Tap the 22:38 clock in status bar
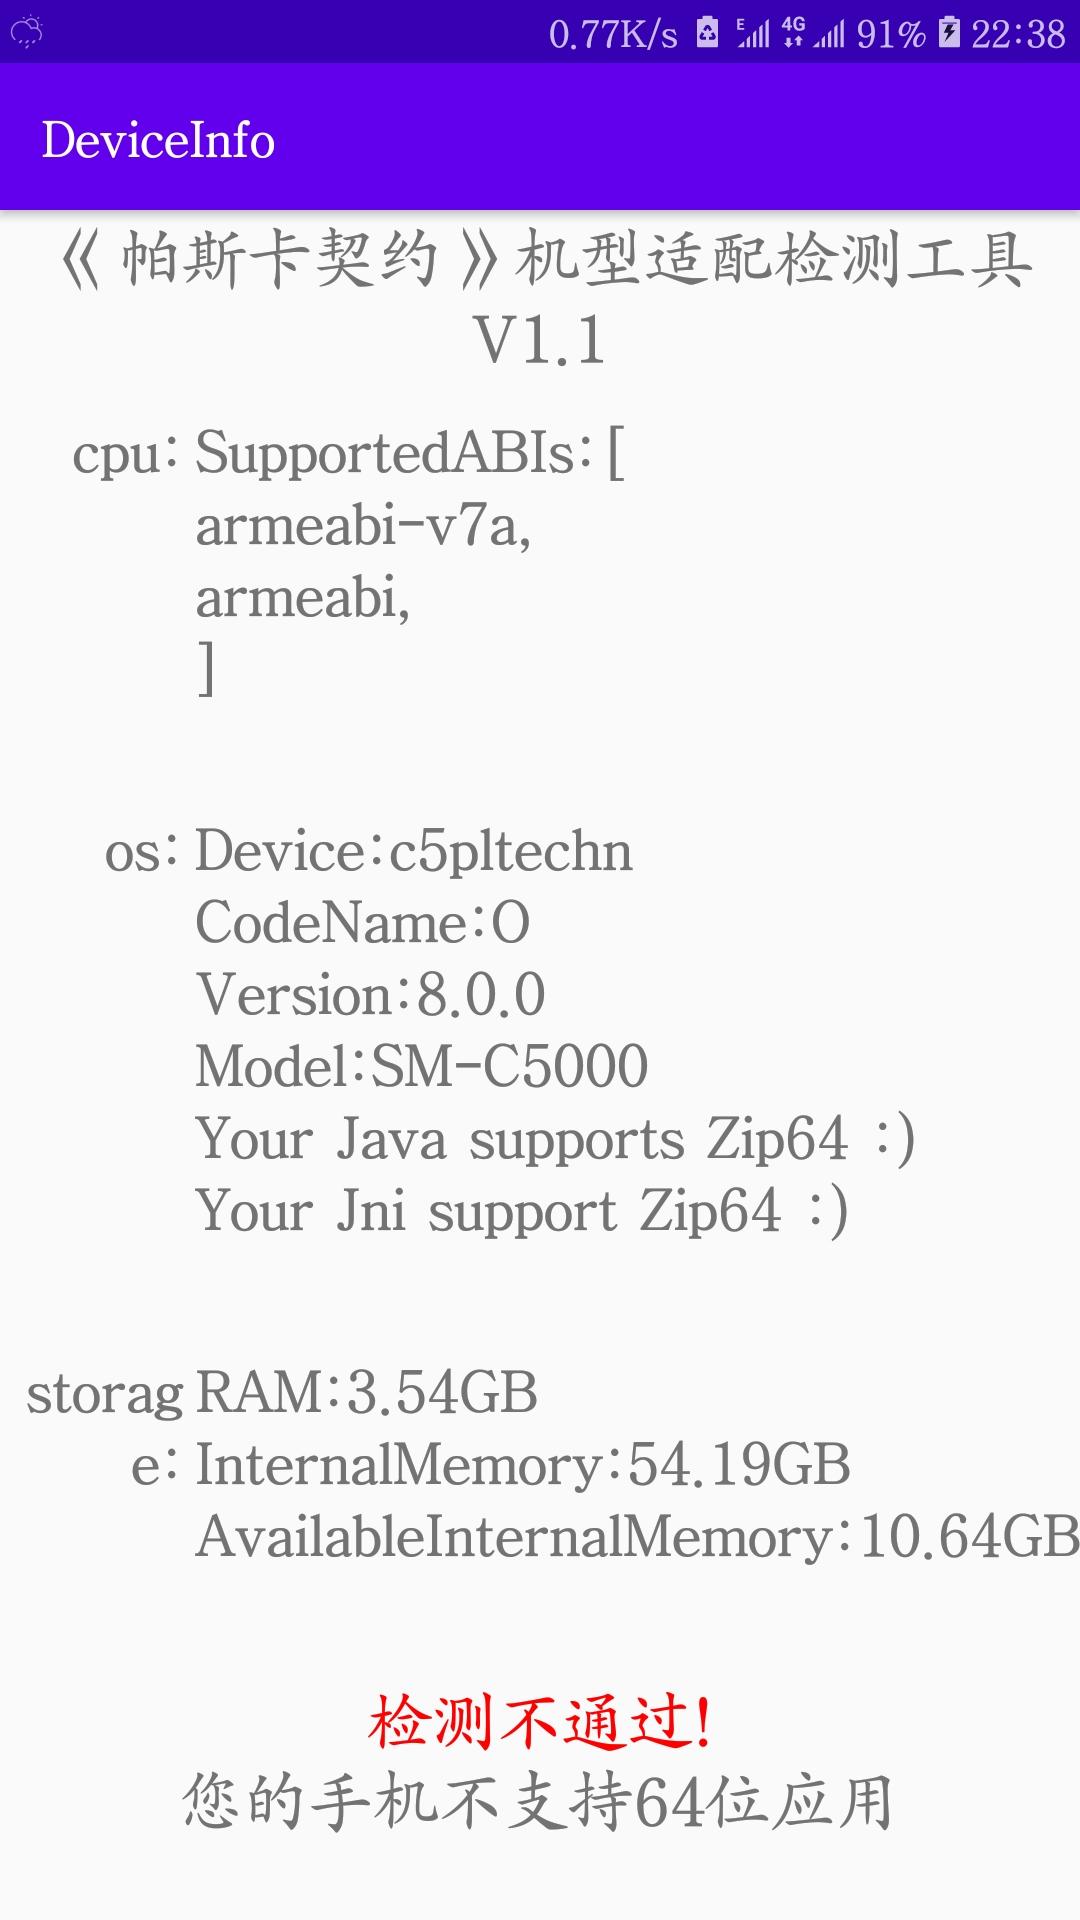 pyautogui.click(x=1018, y=34)
